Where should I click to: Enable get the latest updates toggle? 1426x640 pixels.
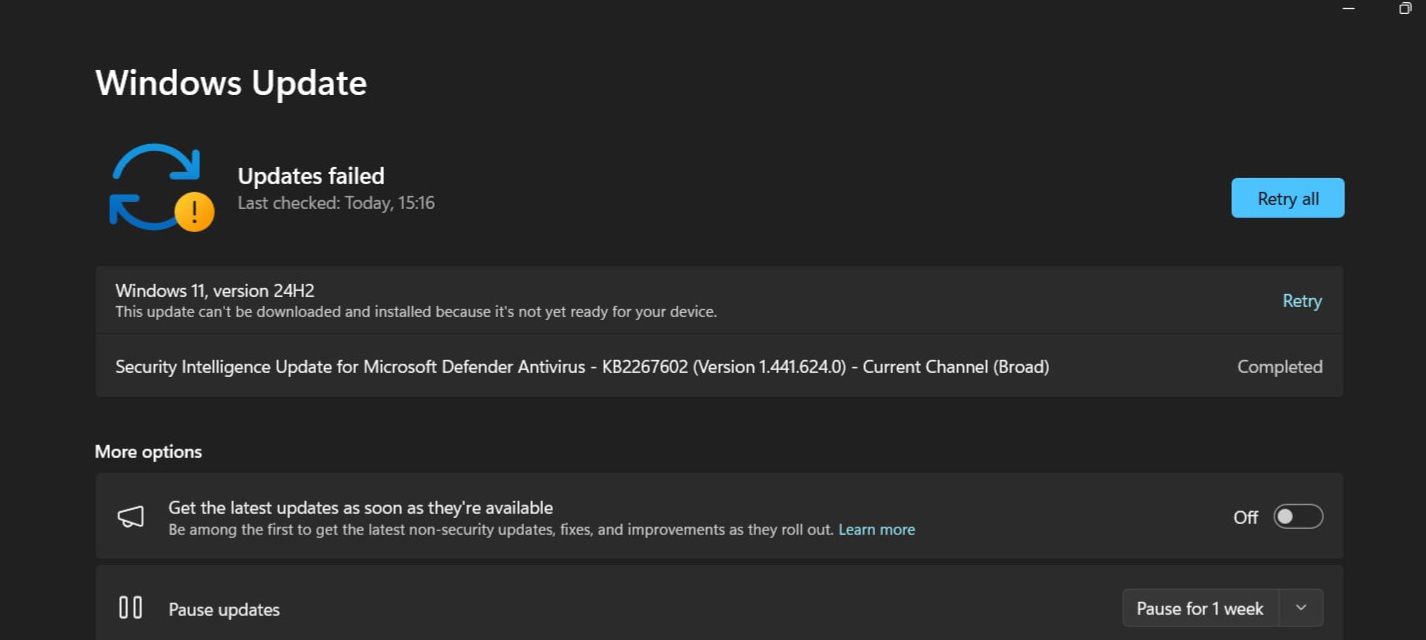1298,517
